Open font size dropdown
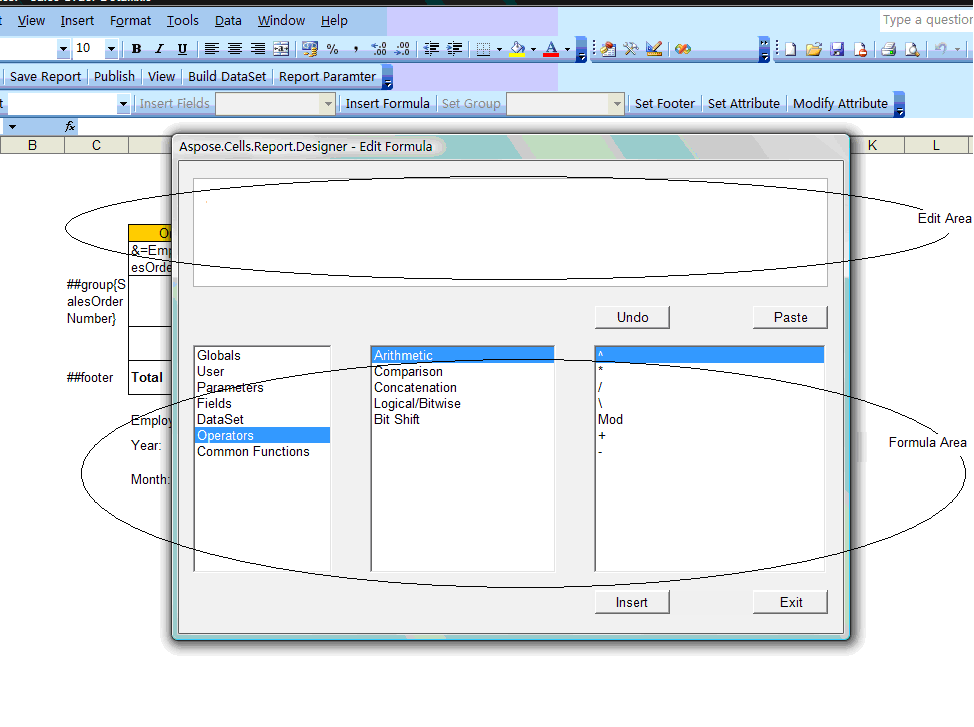The image size is (974, 727). click(111, 48)
